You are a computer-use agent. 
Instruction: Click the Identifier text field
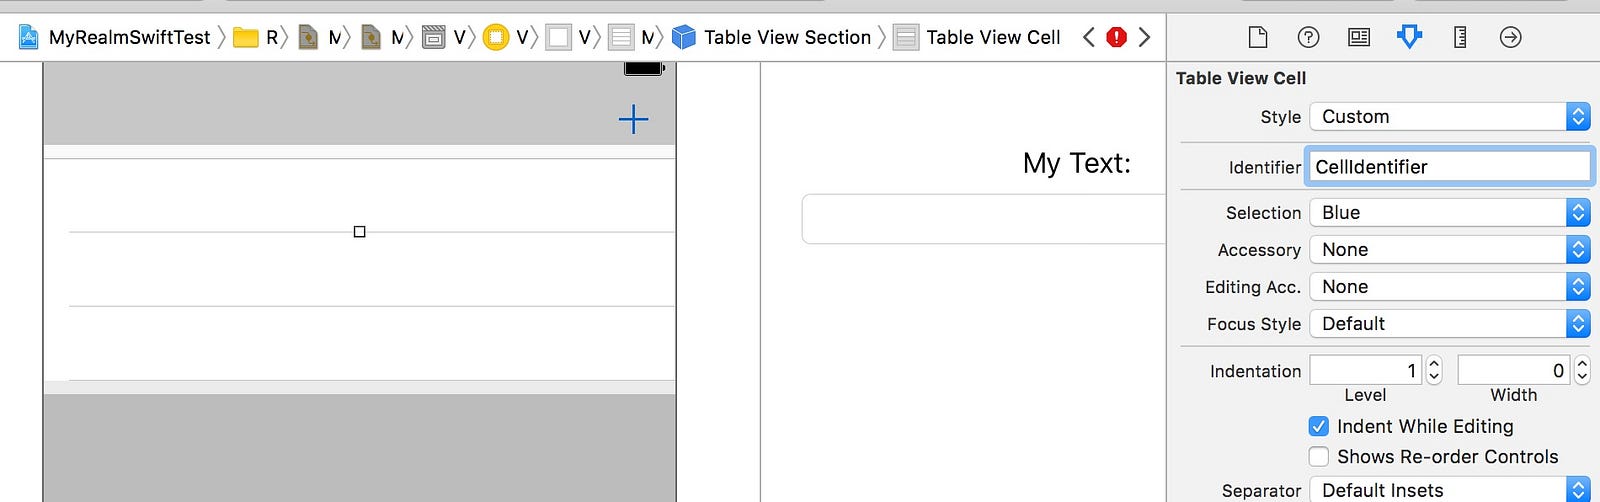(1449, 166)
